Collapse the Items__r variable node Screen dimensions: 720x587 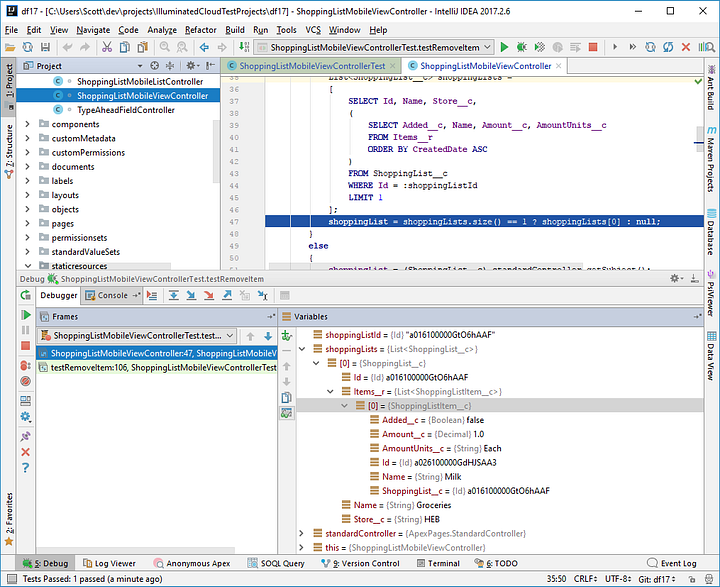[x=330, y=391]
